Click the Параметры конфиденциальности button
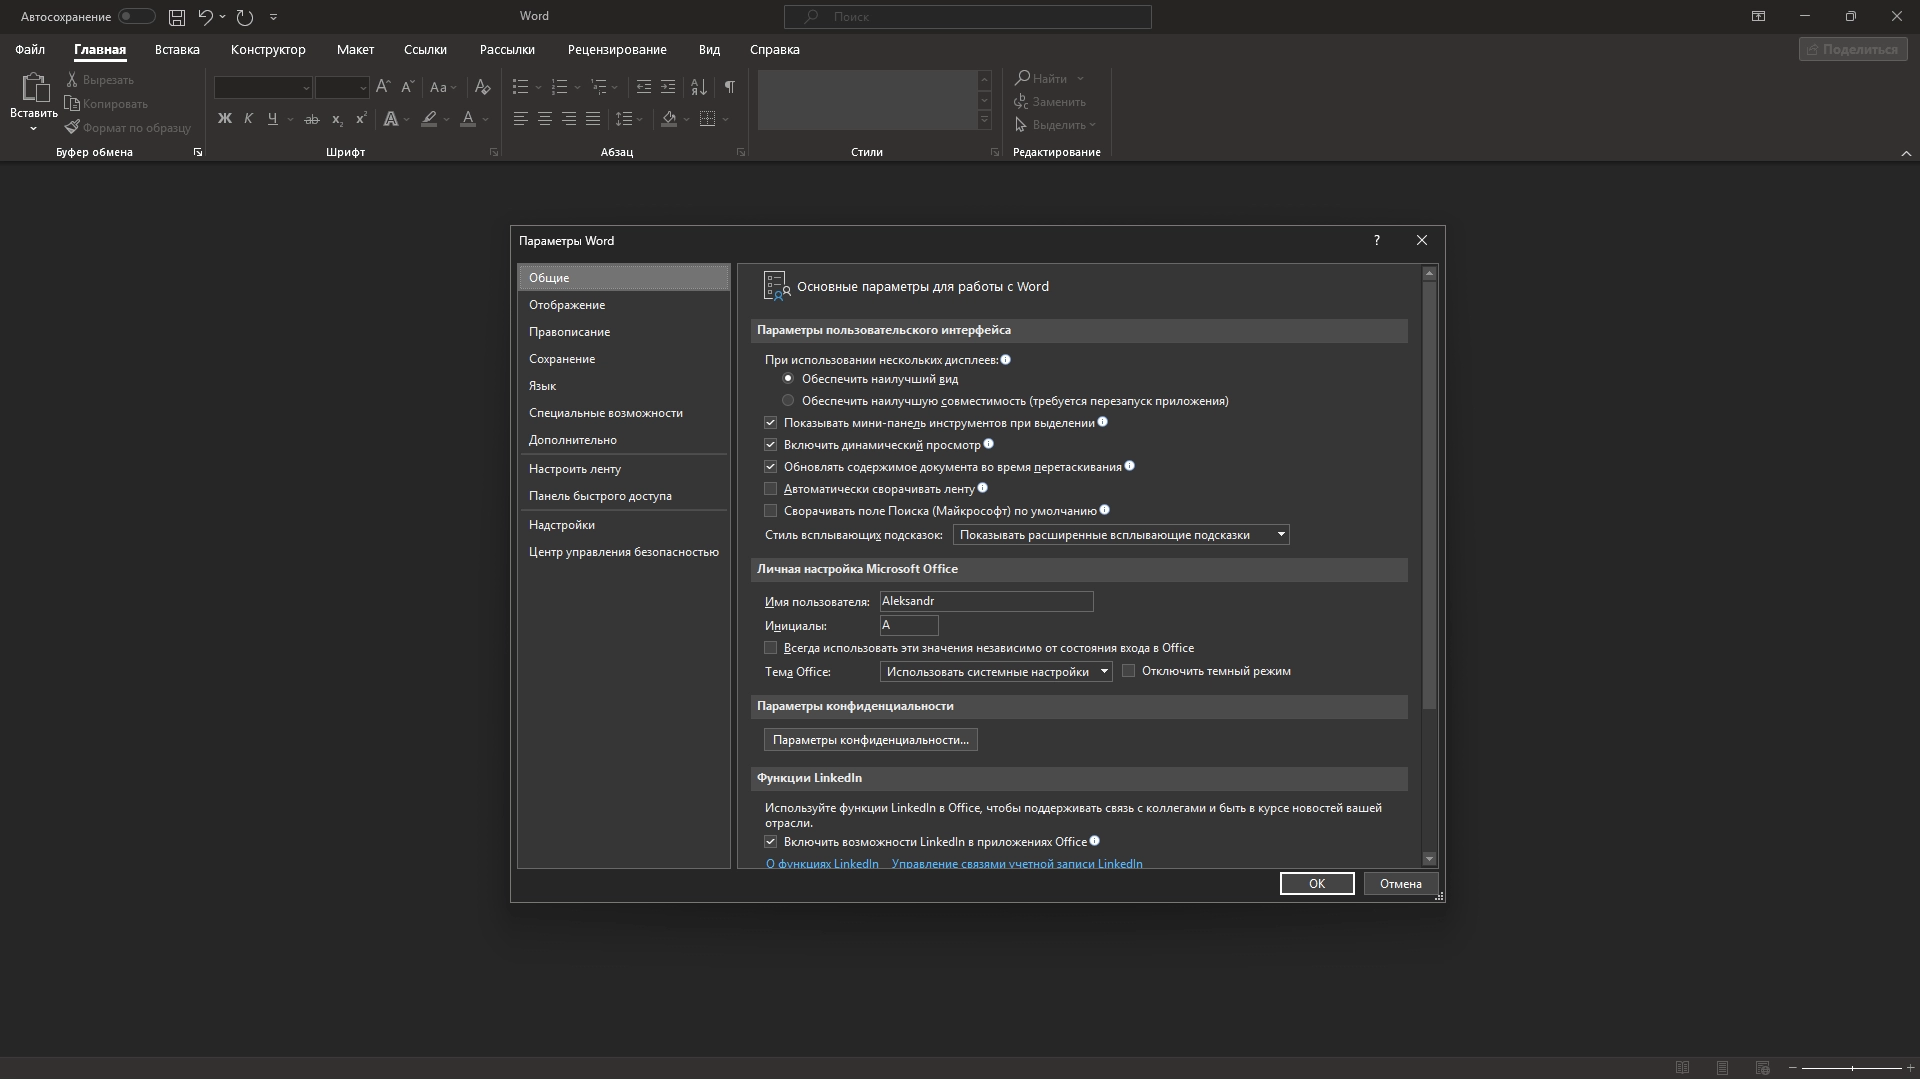This screenshot has width=1920, height=1080. click(870, 740)
